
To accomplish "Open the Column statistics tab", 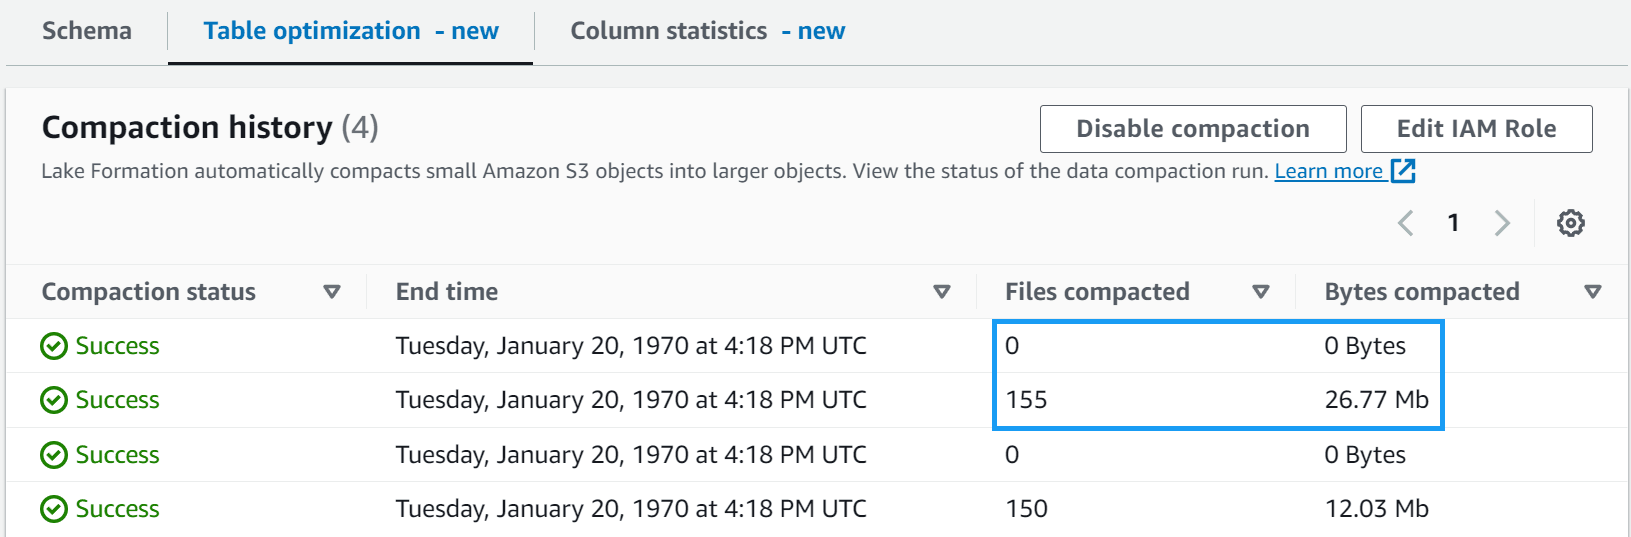I will [707, 31].
